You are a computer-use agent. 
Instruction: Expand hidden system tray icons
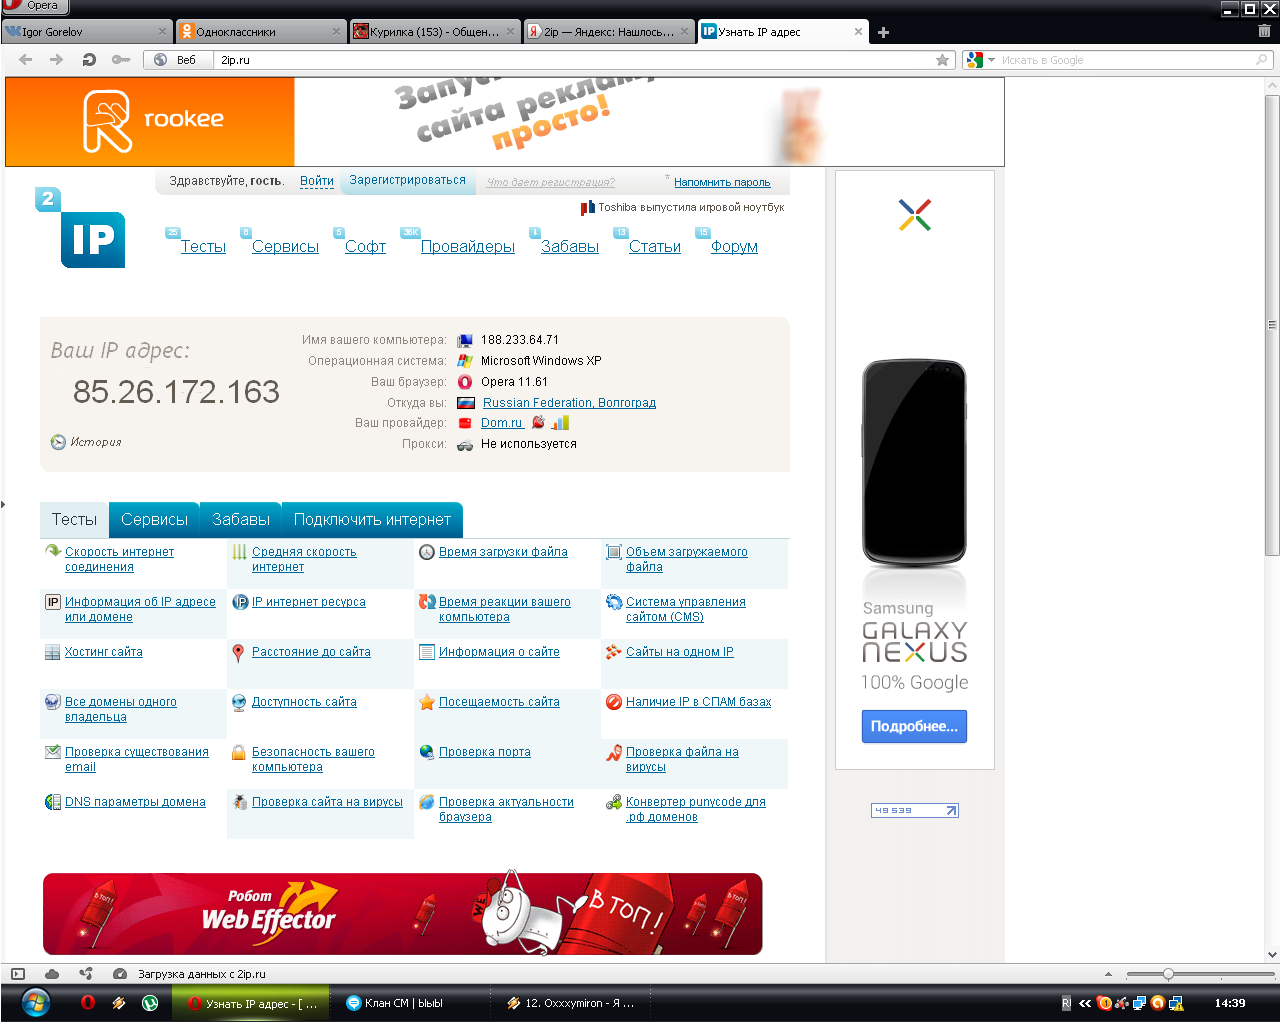pyautogui.click(x=1085, y=1003)
